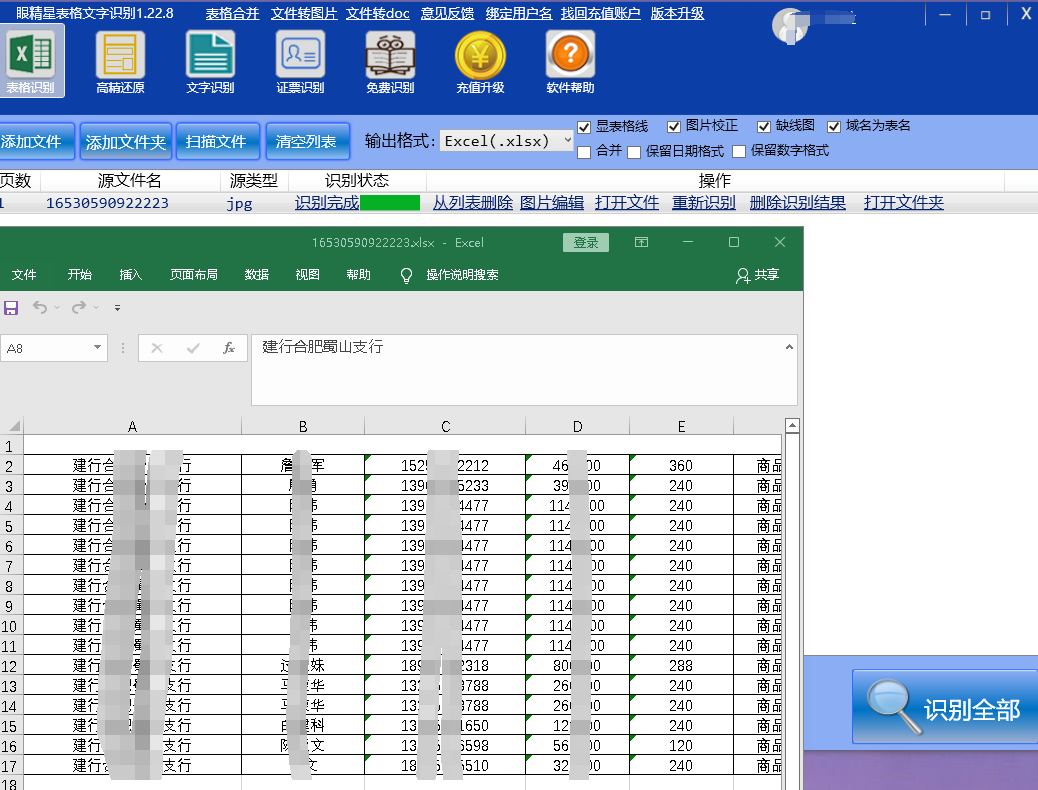Select column C header
1038x790 pixels.
[445, 426]
